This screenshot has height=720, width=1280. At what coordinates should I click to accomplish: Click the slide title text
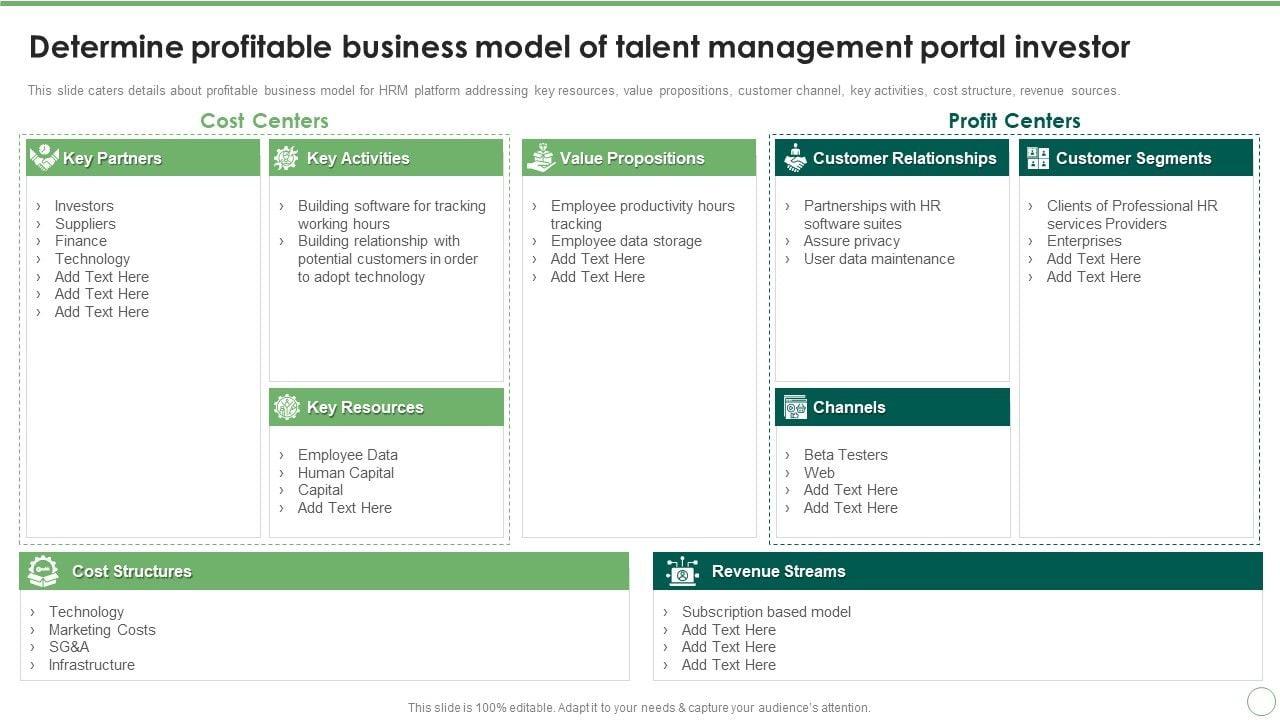[580, 47]
